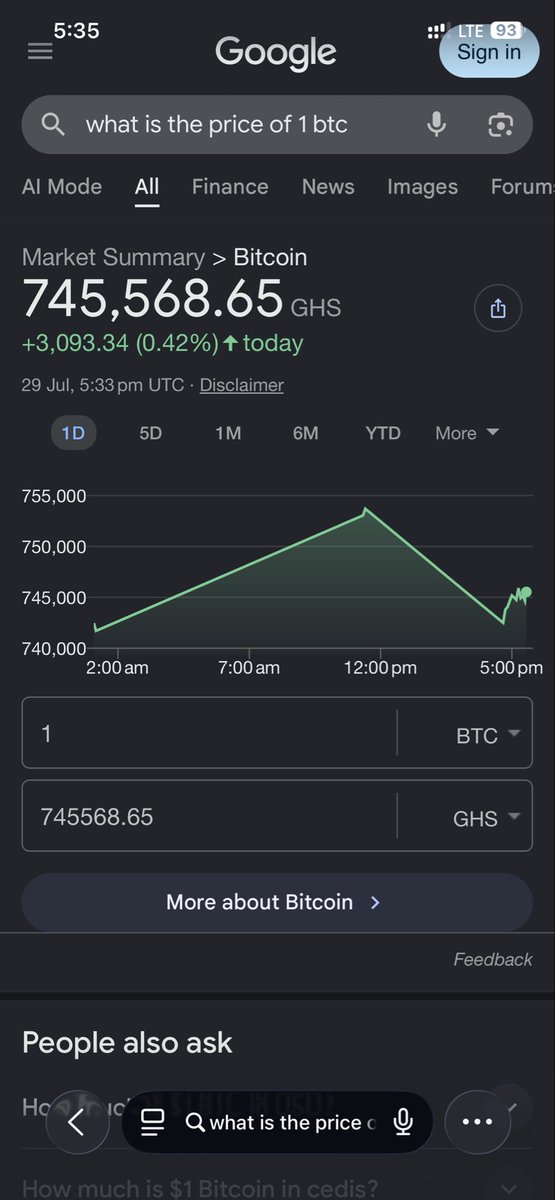Click the magnifier icon in search bar
The height and width of the screenshot is (1200, 555).
[53, 125]
